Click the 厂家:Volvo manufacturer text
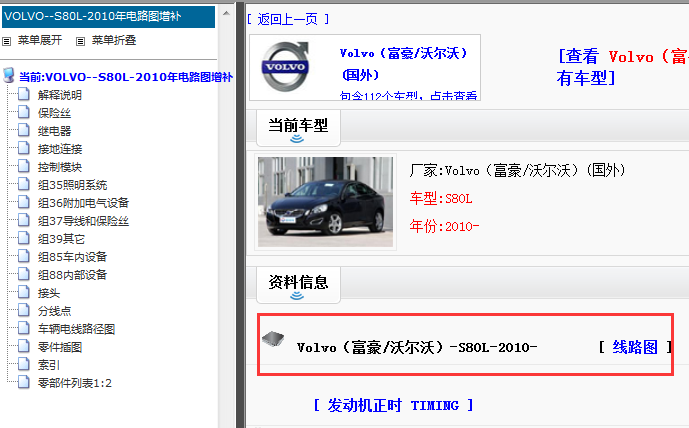Image resolution: width=689 pixels, height=428 pixels. 517,170
